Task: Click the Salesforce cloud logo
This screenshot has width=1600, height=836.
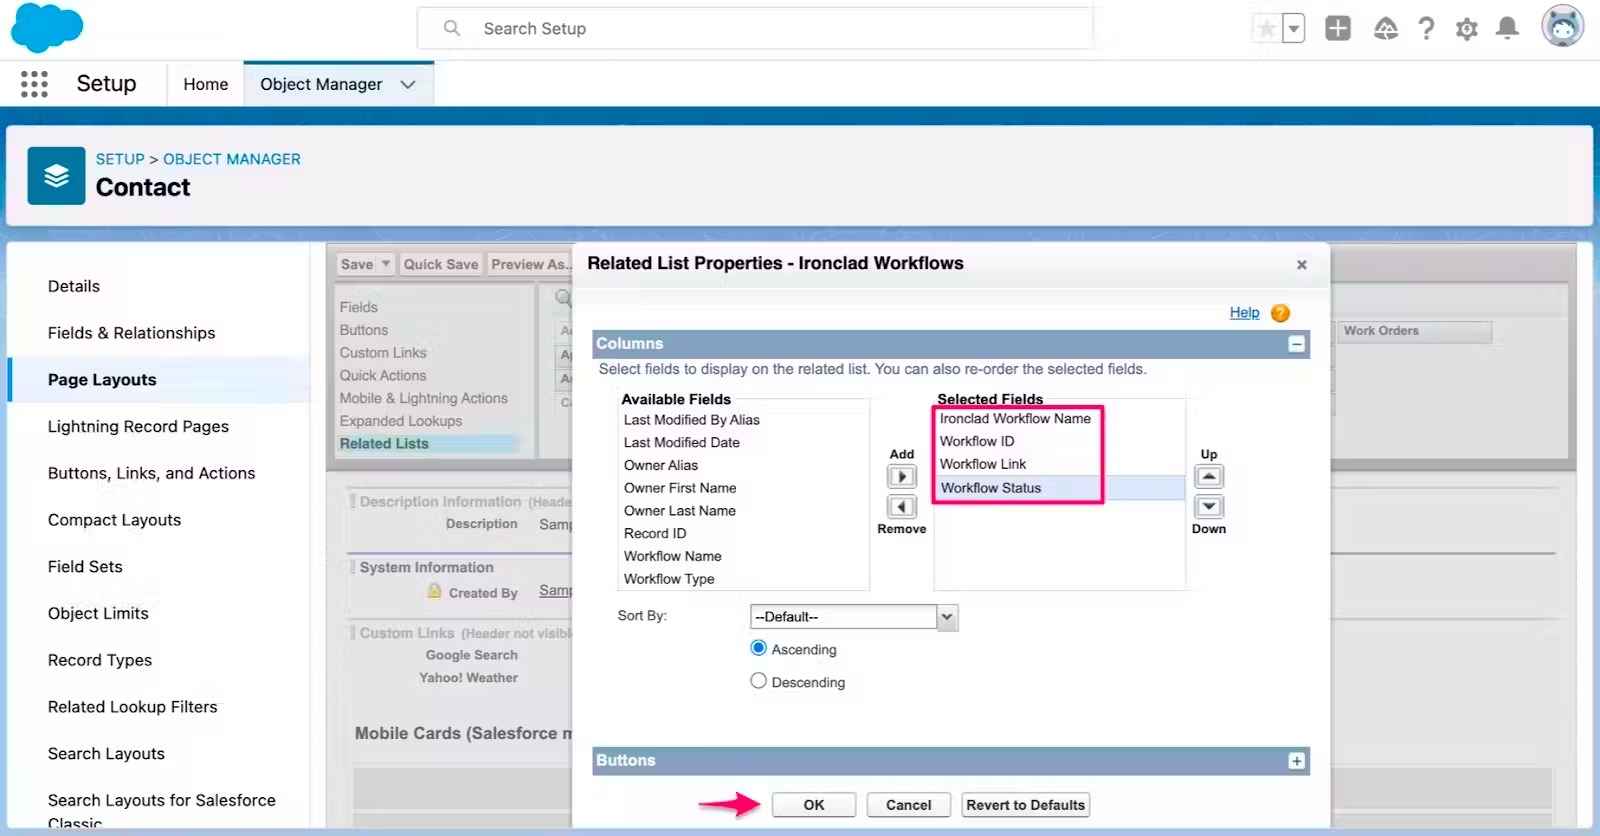Action: tap(46, 28)
